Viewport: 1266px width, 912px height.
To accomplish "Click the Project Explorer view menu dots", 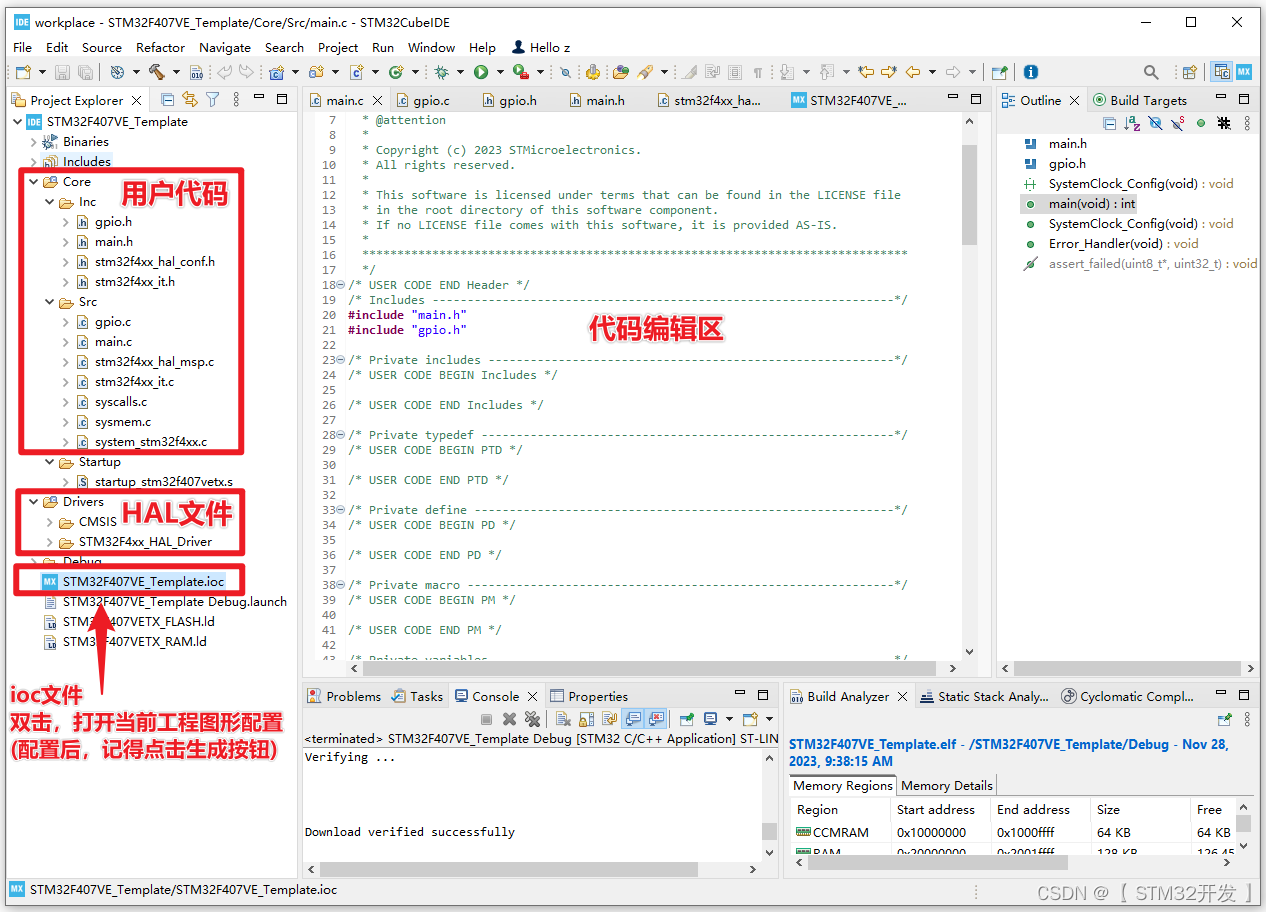I will coord(236,99).
